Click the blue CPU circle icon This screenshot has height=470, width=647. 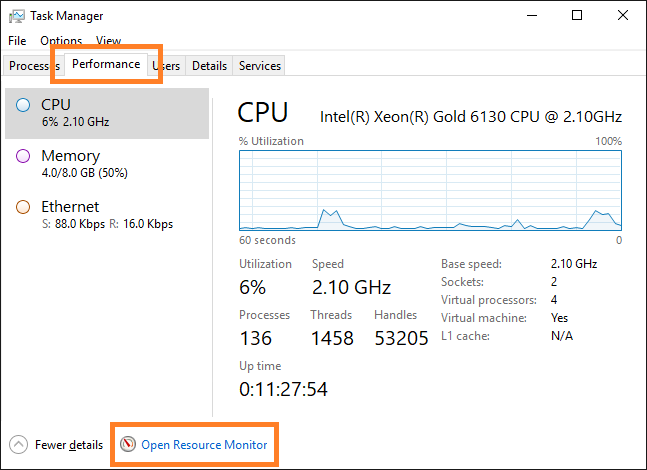[23, 105]
